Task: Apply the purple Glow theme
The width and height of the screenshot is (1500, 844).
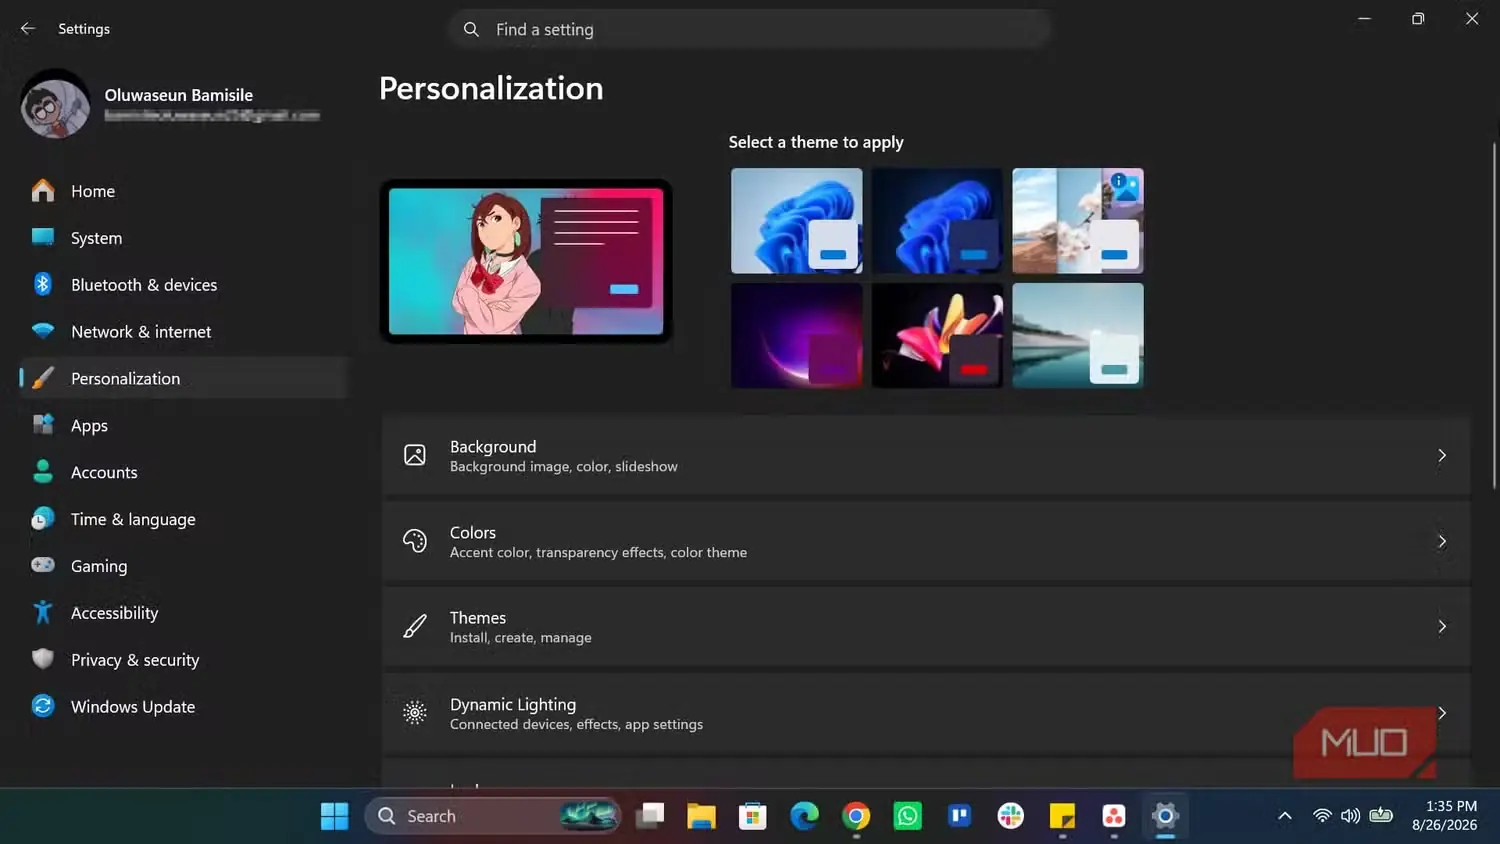Action: point(797,335)
